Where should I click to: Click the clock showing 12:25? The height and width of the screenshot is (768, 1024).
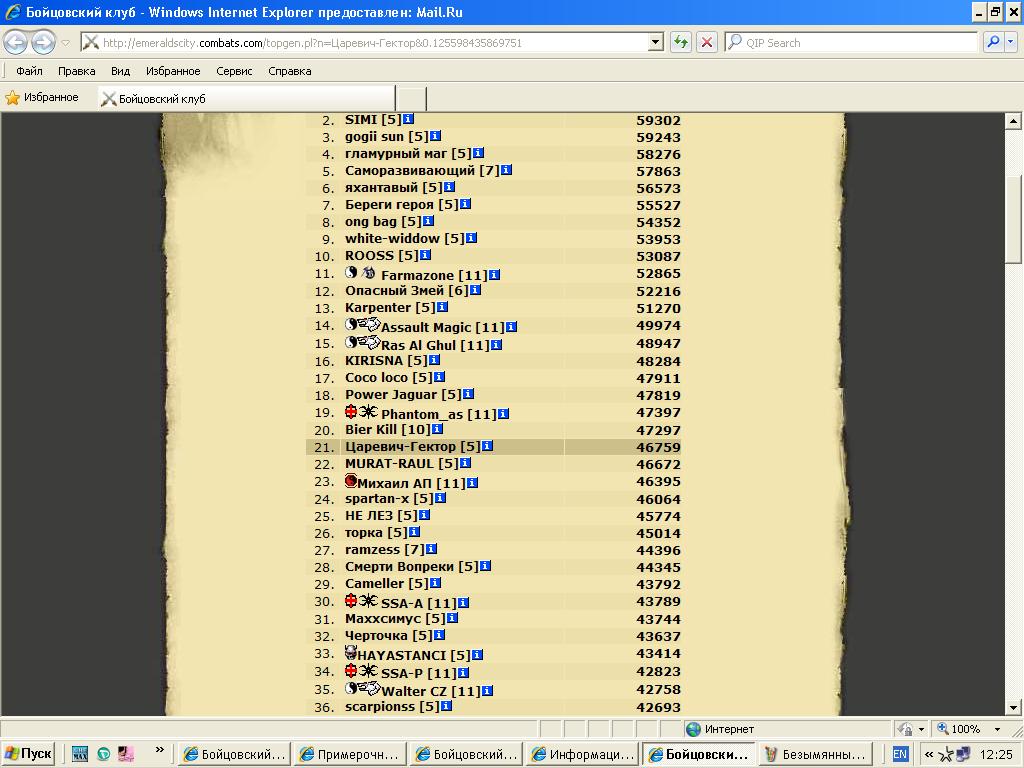[x=997, y=754]
